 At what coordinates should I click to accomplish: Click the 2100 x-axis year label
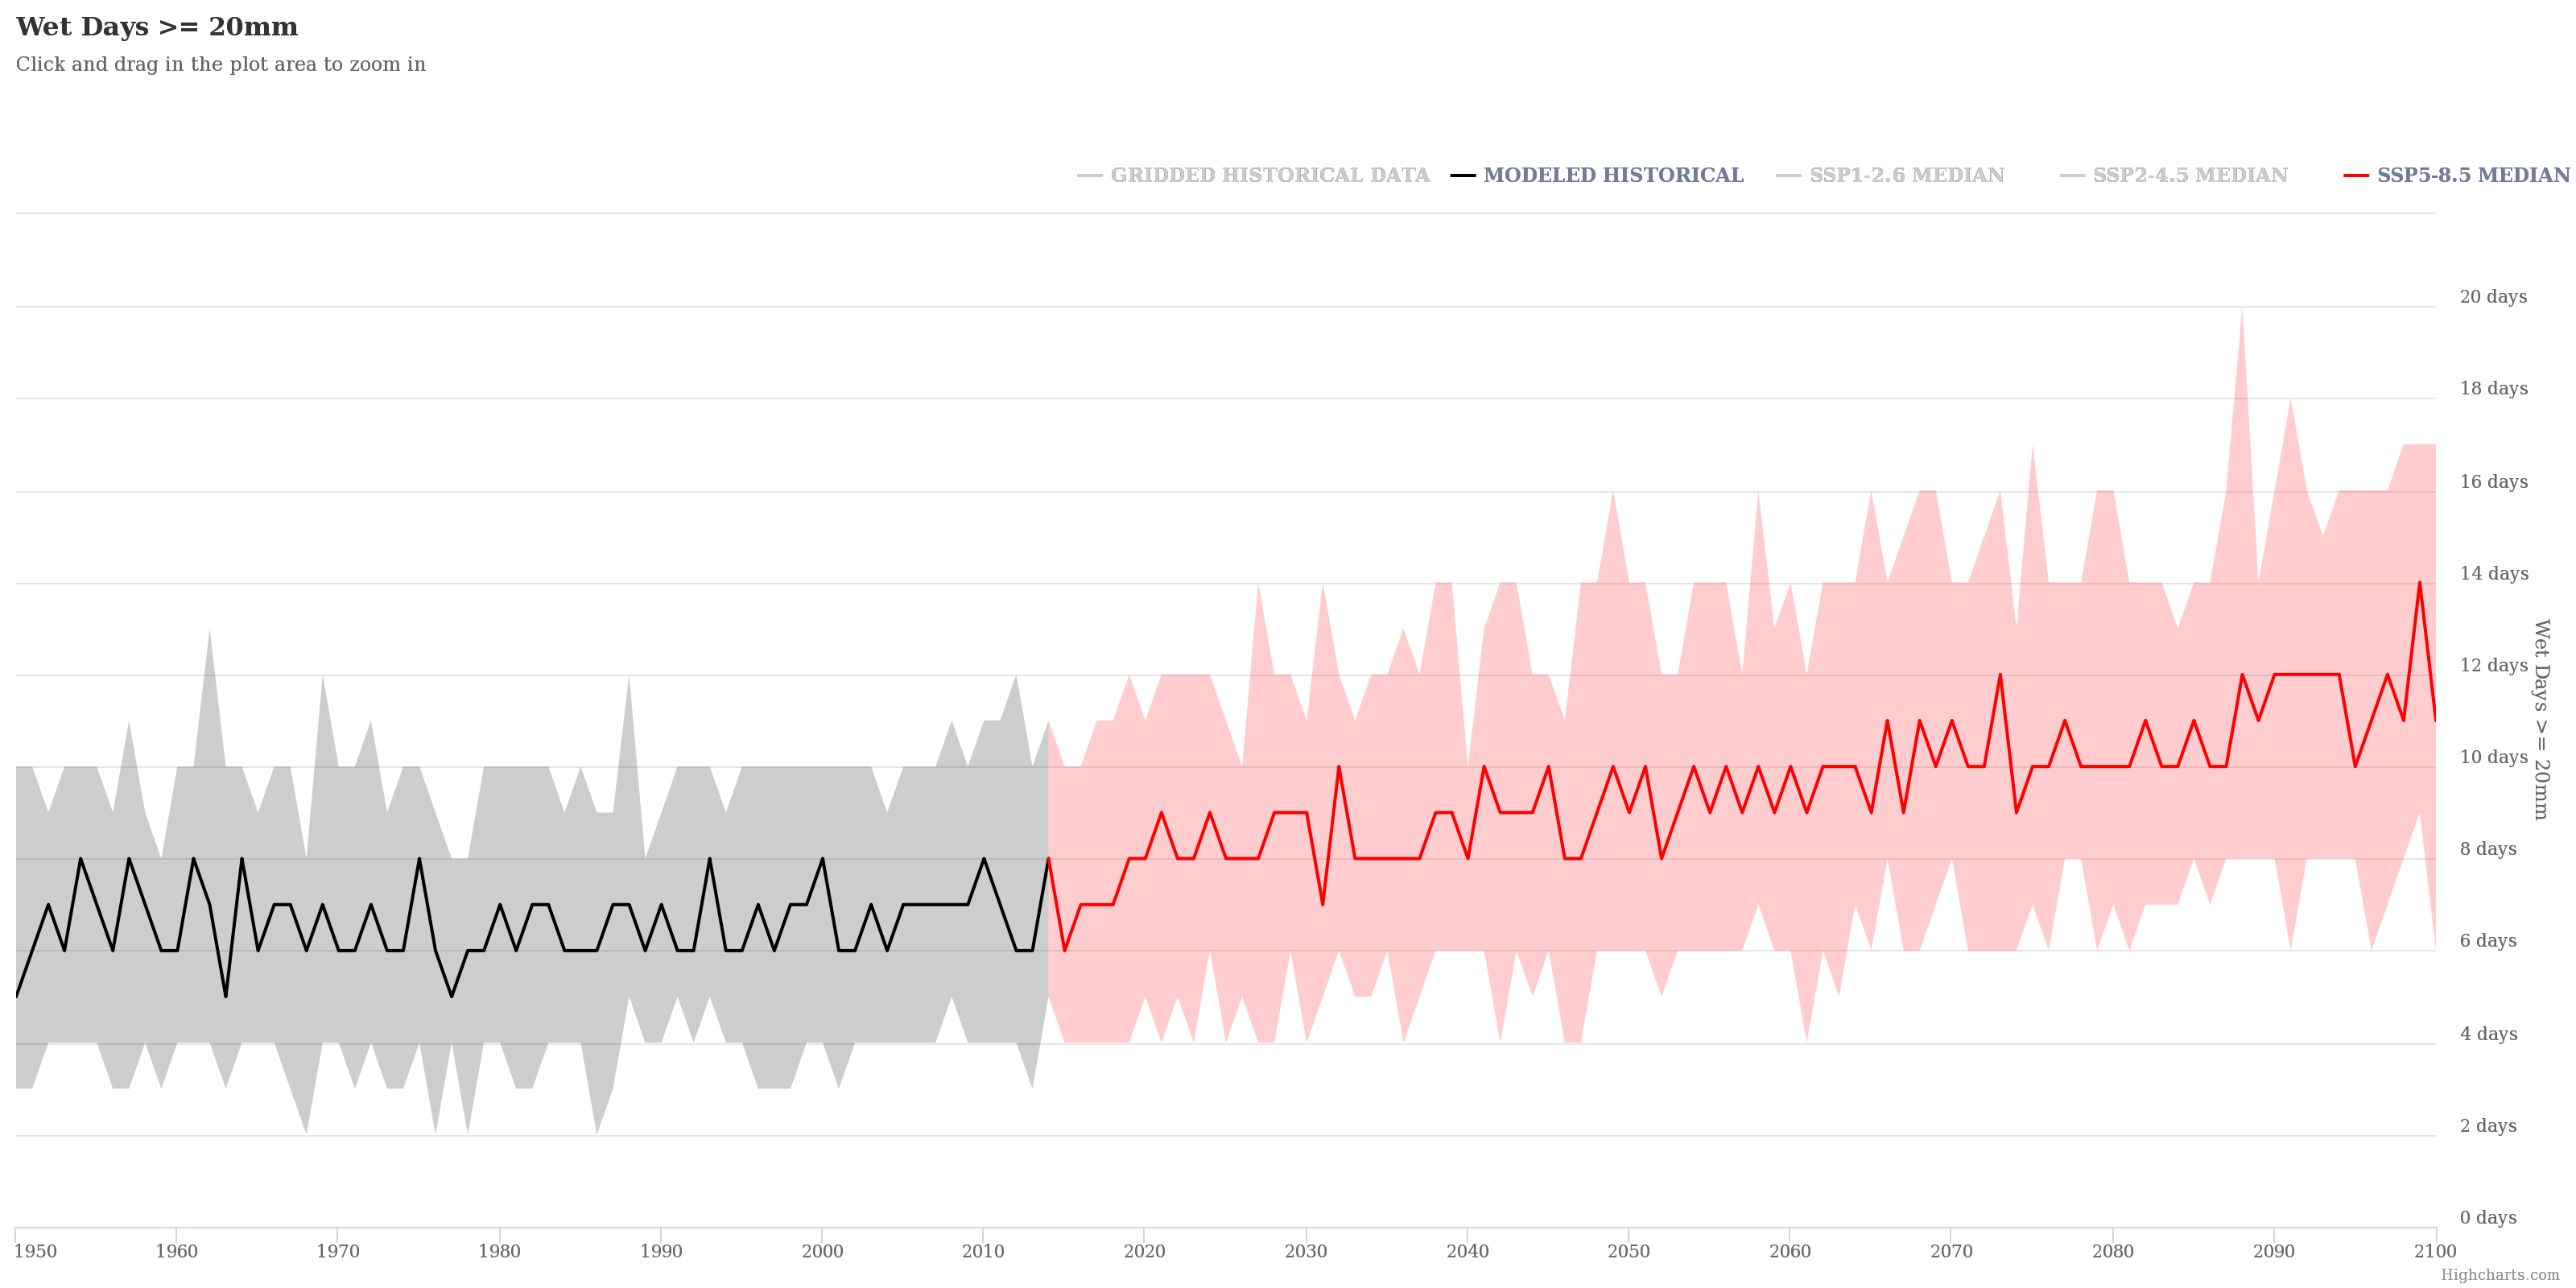point(2434,1251)
